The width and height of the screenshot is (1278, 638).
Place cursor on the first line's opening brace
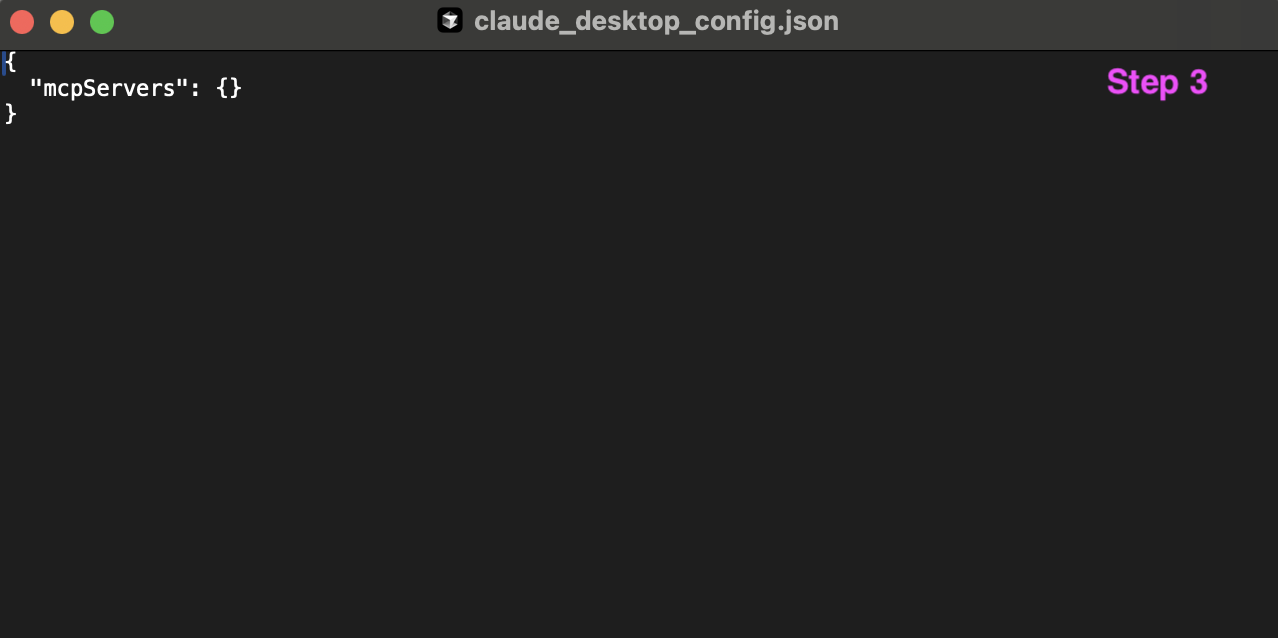click(x=11, y=62)
